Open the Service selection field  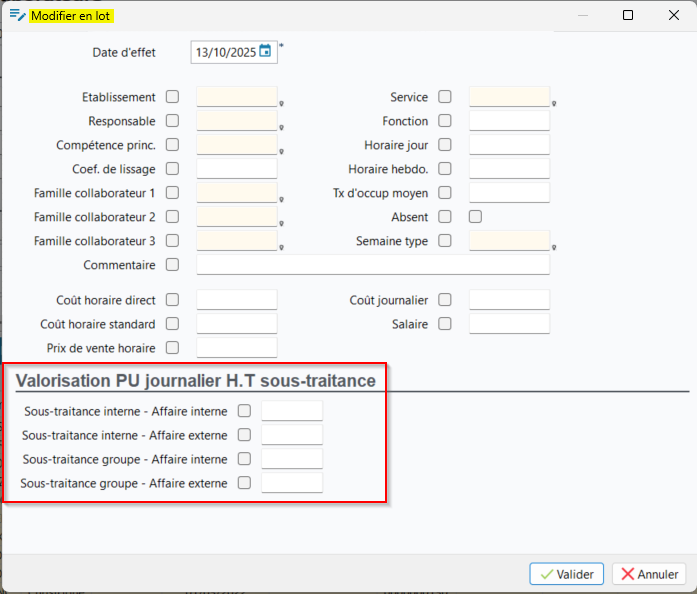click(x=509, y=97)
